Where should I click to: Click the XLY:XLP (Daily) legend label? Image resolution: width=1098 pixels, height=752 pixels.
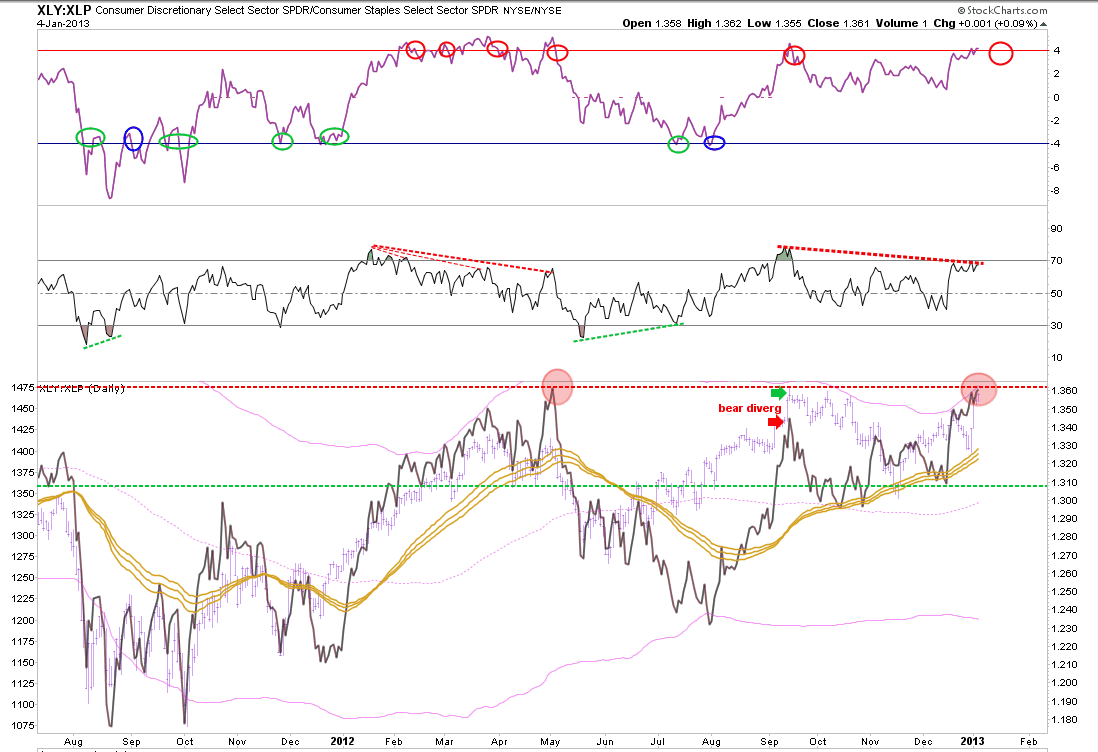tap(81, 389)
